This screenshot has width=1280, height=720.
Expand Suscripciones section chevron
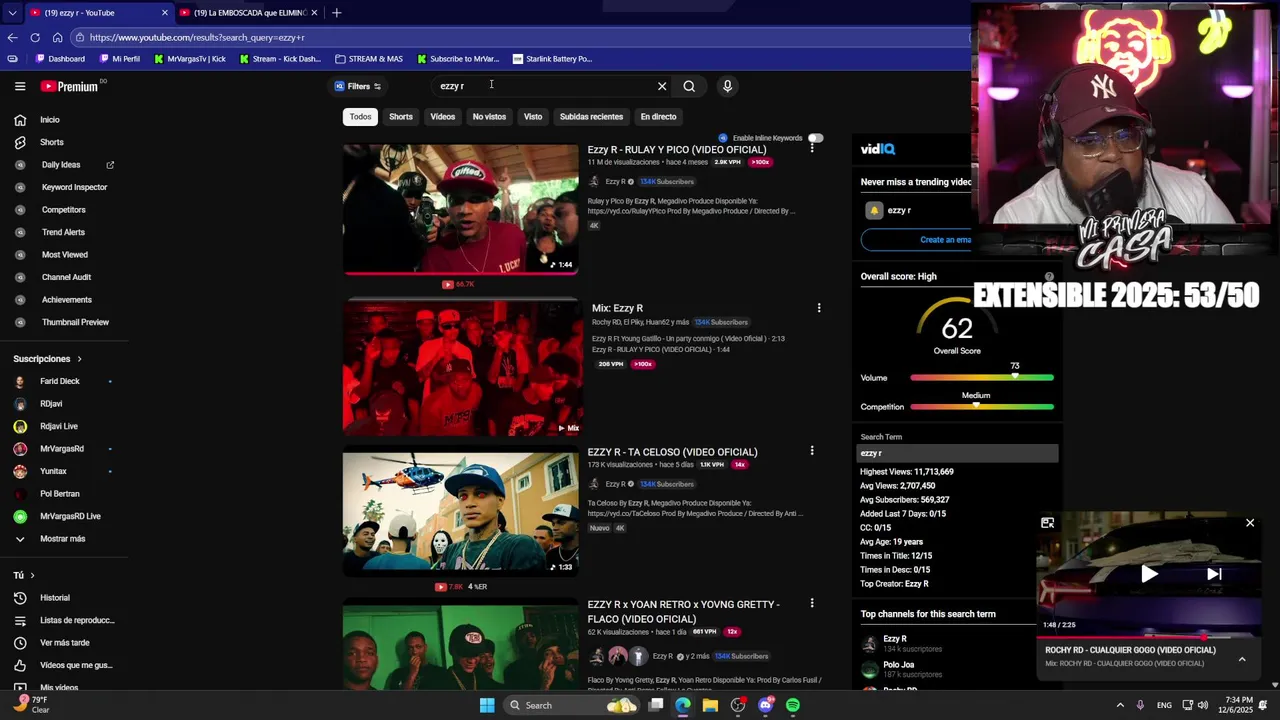coord(79,359)
